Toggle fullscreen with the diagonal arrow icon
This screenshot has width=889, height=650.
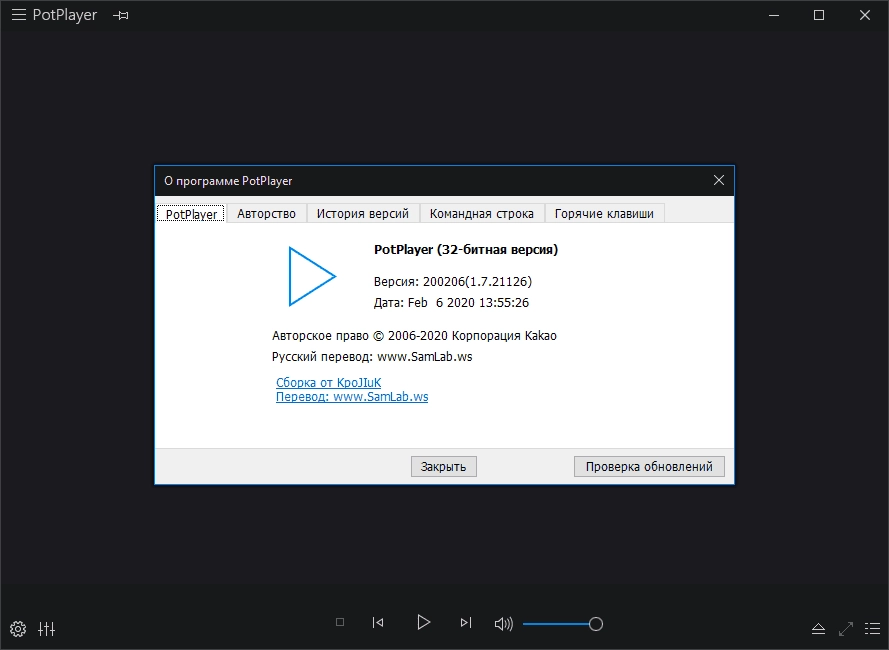[846, 628]
